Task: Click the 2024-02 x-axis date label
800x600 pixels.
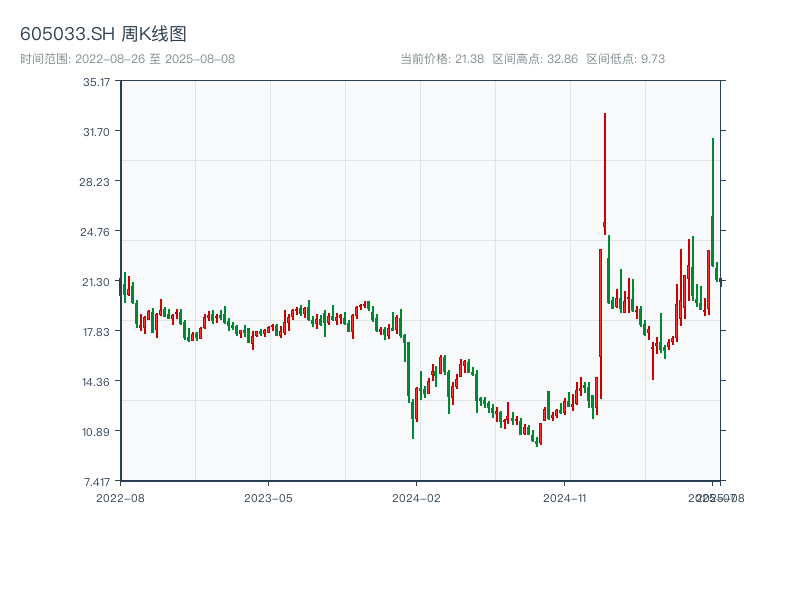Action: coord(417,497)
